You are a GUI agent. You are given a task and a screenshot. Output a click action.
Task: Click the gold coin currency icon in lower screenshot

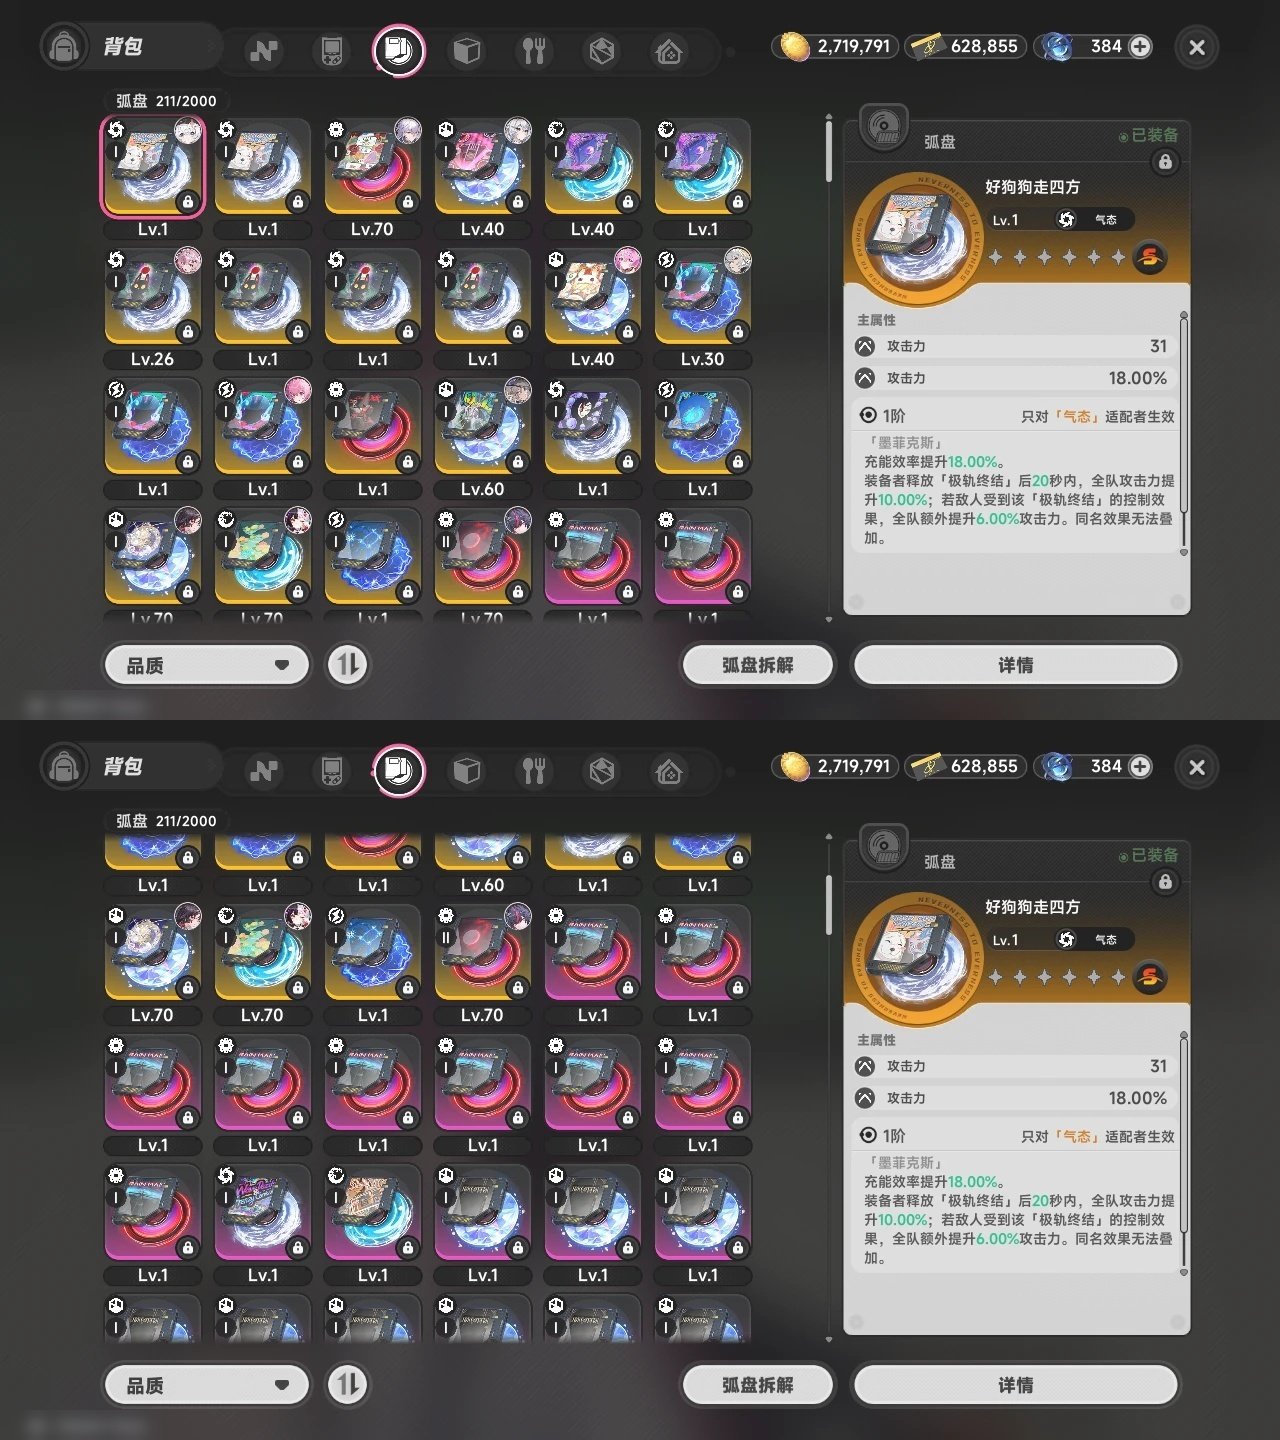[794, 767]
